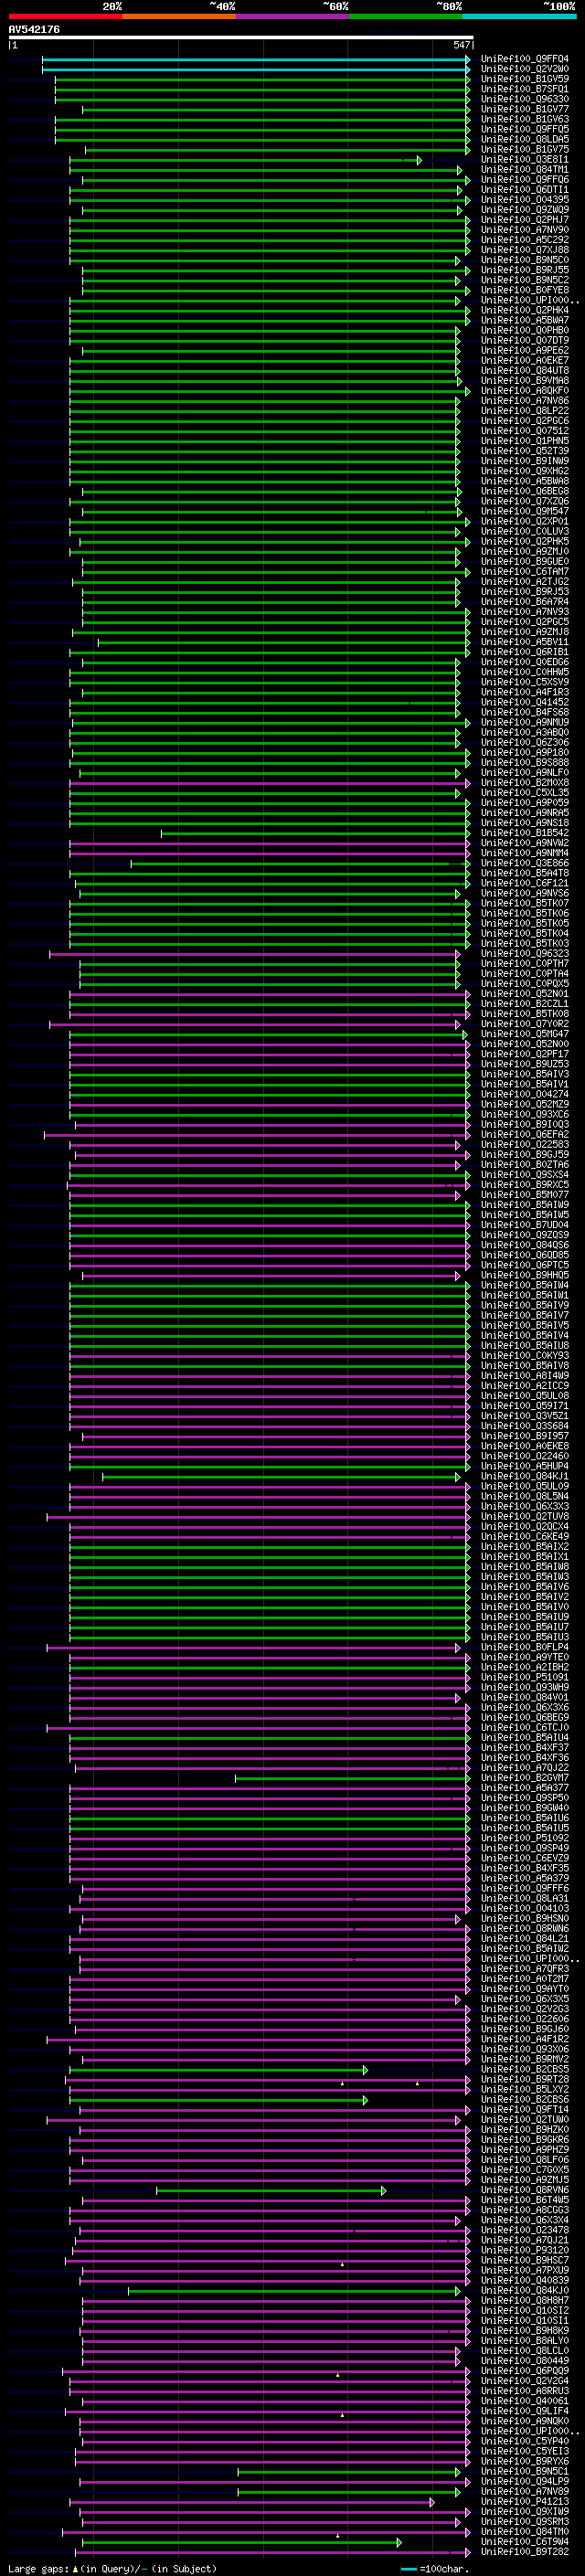Click the orange ~40% identity legend segment

[x=179, y=17]
